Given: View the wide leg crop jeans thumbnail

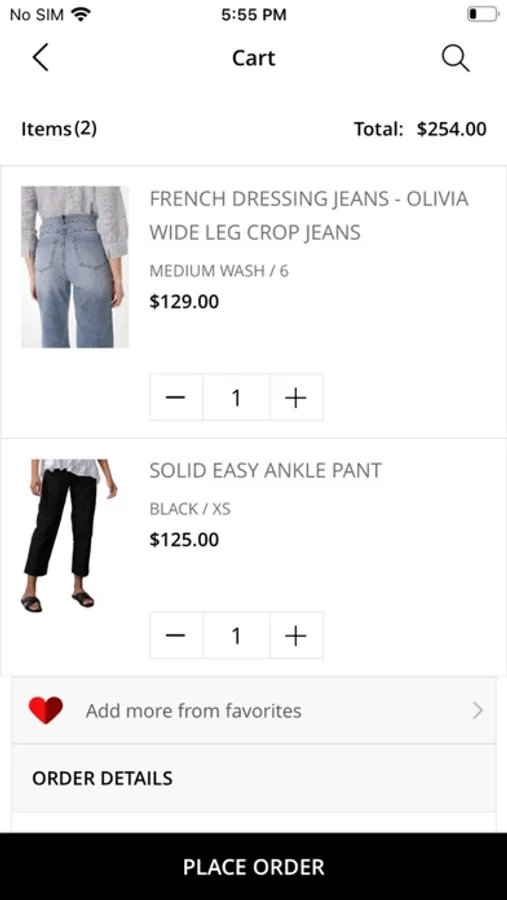Looking at the screenshot, I should (75, 267).
